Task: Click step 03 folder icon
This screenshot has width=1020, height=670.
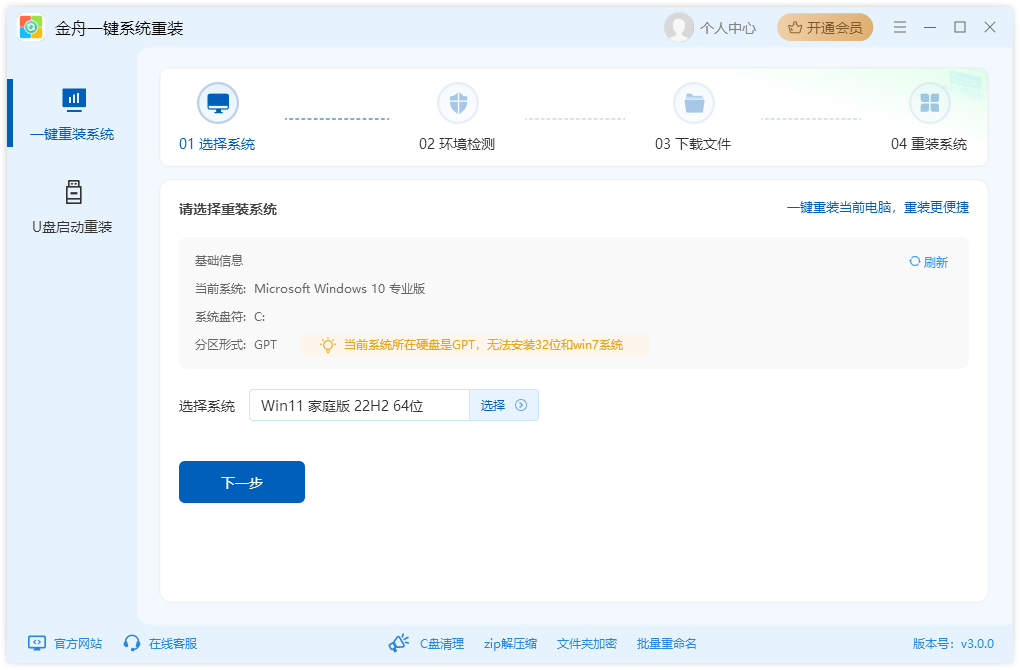Action: point(694,103)
